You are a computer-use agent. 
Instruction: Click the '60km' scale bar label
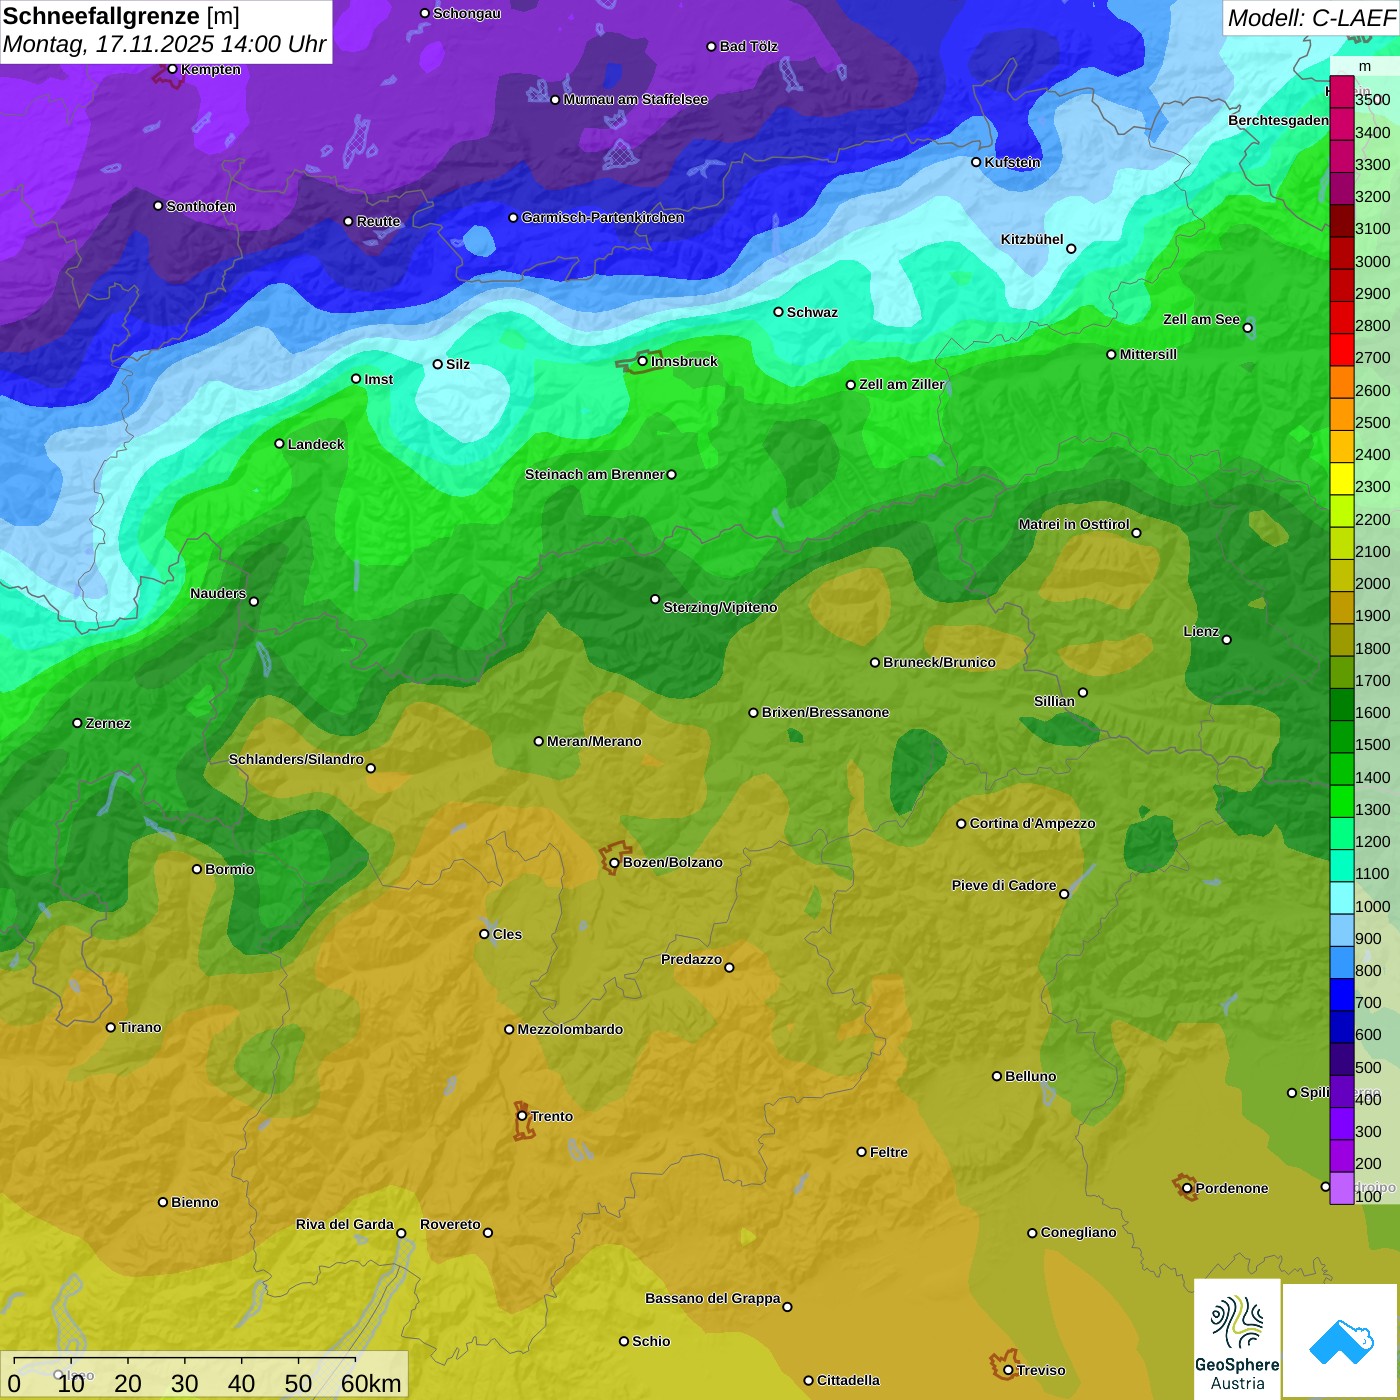[x=371, y=1383]
